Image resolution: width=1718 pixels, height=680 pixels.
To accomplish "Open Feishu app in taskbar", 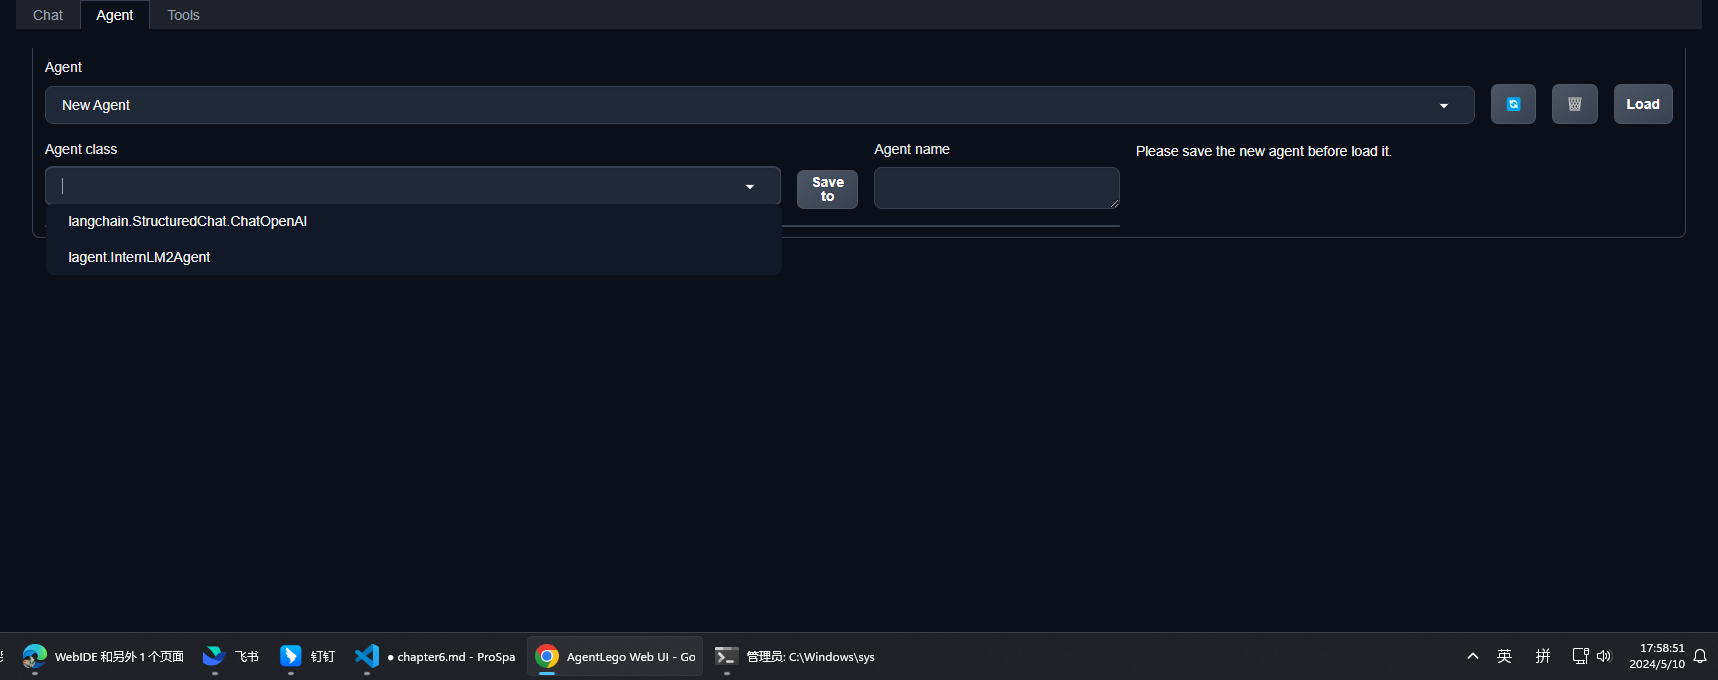I will click(x=231, y=657).
